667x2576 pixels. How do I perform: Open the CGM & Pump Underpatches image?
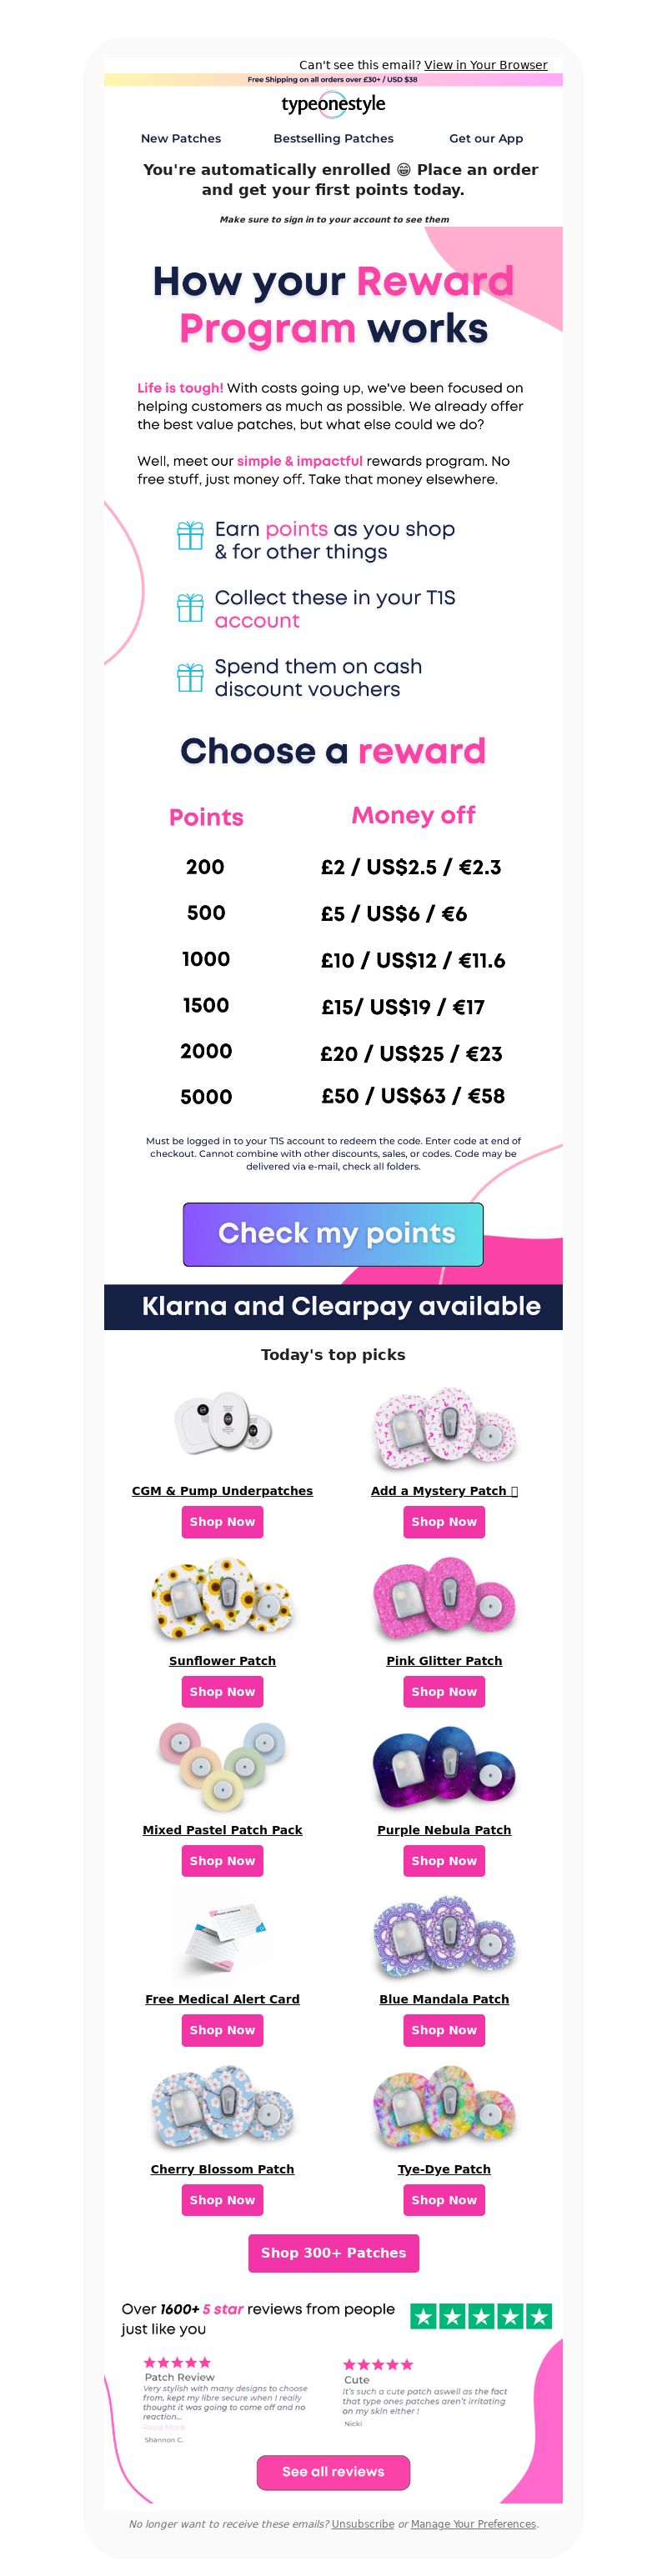[222, 1425]
